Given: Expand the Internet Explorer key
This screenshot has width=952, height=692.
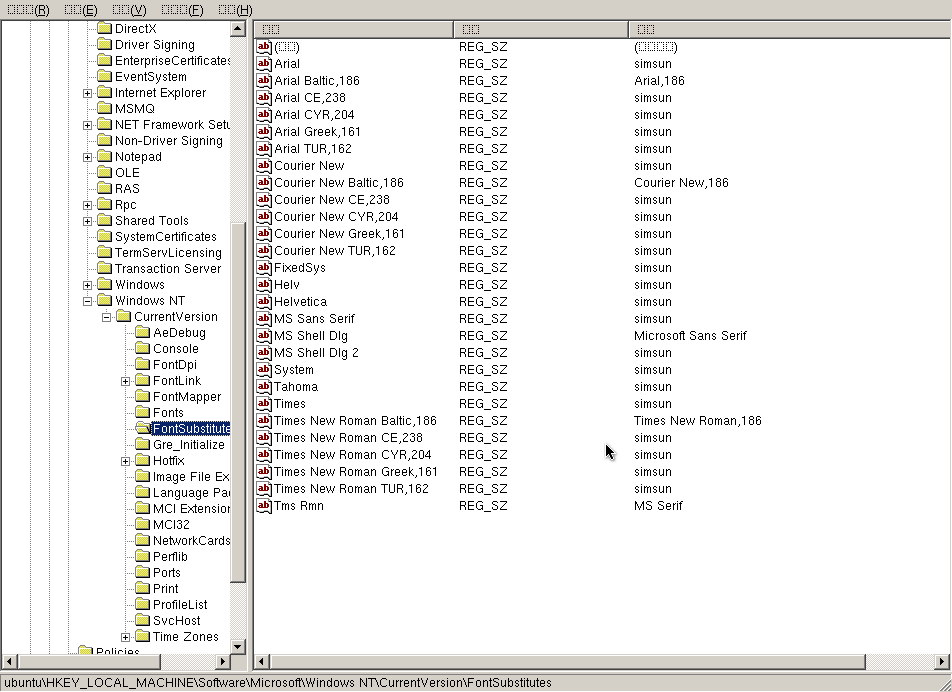Looking at the screenshot, I should (87, 93).
